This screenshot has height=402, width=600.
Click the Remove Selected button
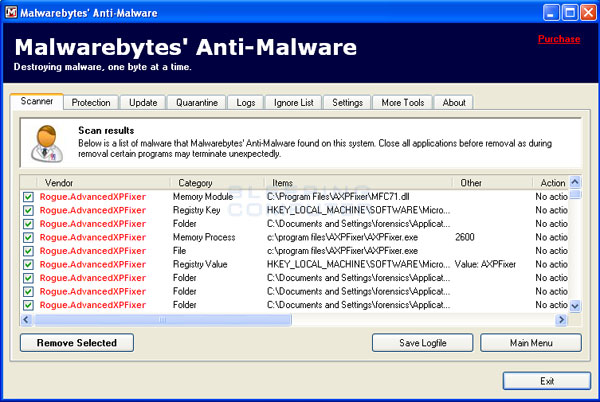pos(77,343)
